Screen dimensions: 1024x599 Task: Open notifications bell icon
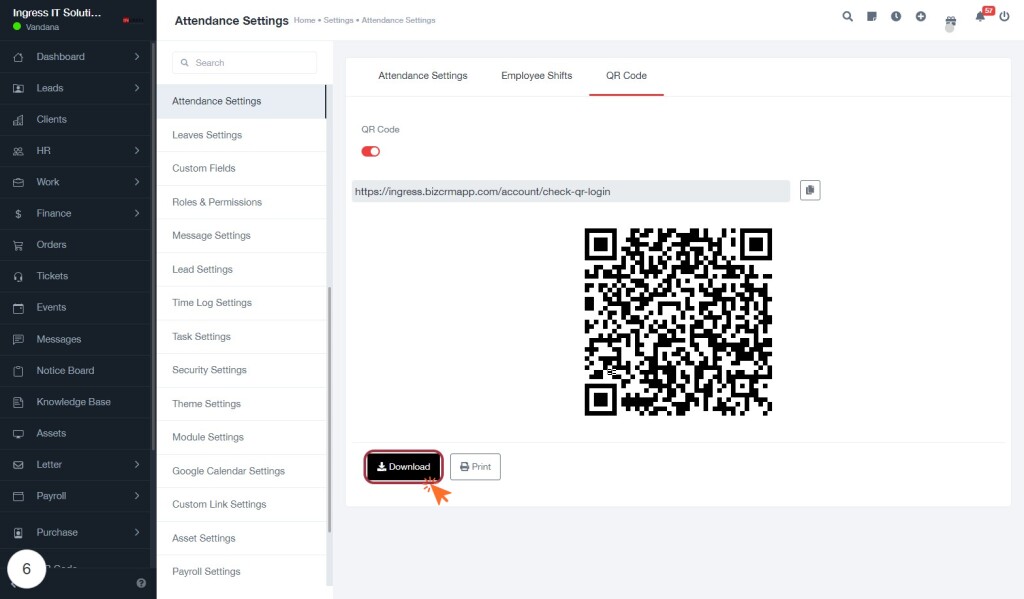[980, 17]
